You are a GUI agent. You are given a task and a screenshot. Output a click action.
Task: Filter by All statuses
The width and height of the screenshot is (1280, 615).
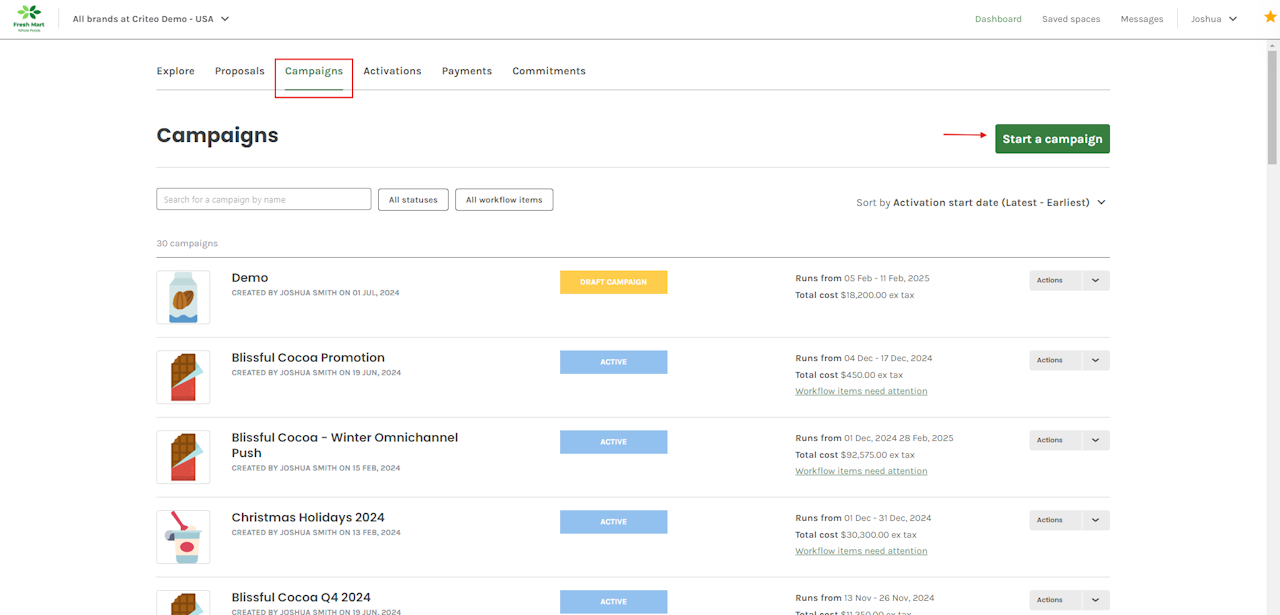coord(413,200)
